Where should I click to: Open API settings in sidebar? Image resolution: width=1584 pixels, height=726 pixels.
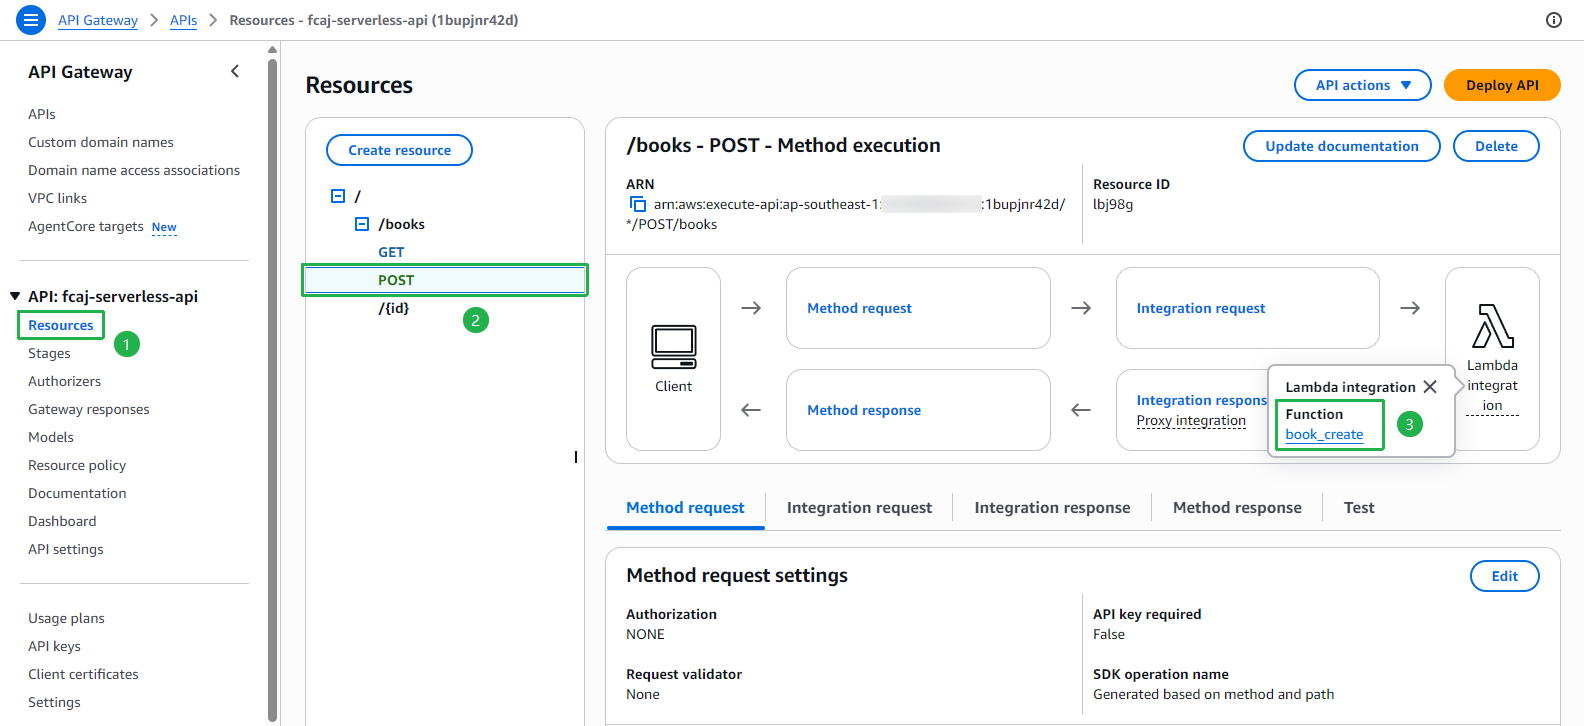coord(66,549)
